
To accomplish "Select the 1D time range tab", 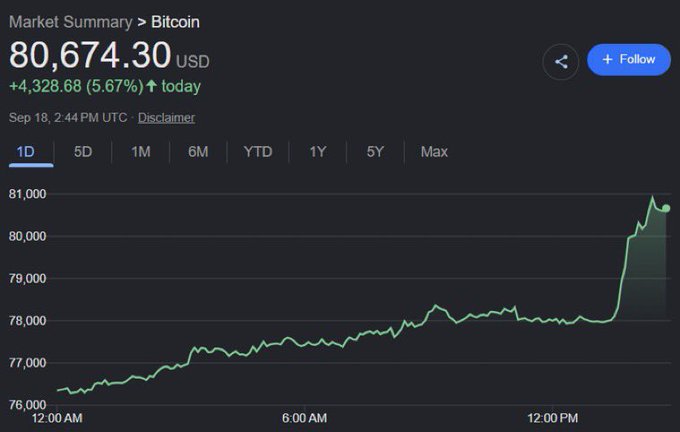I will pyautogui.click(x=26, y=152).
